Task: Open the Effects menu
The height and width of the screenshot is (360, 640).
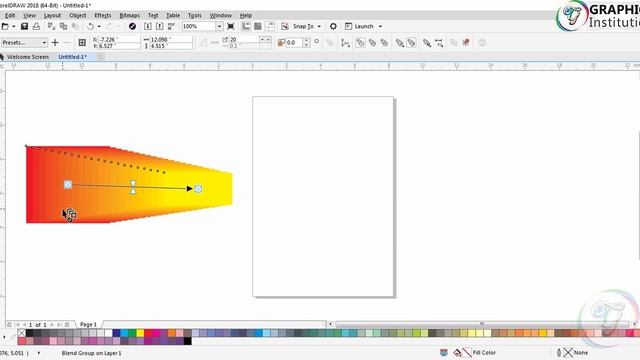Action: tap(102, 15)
